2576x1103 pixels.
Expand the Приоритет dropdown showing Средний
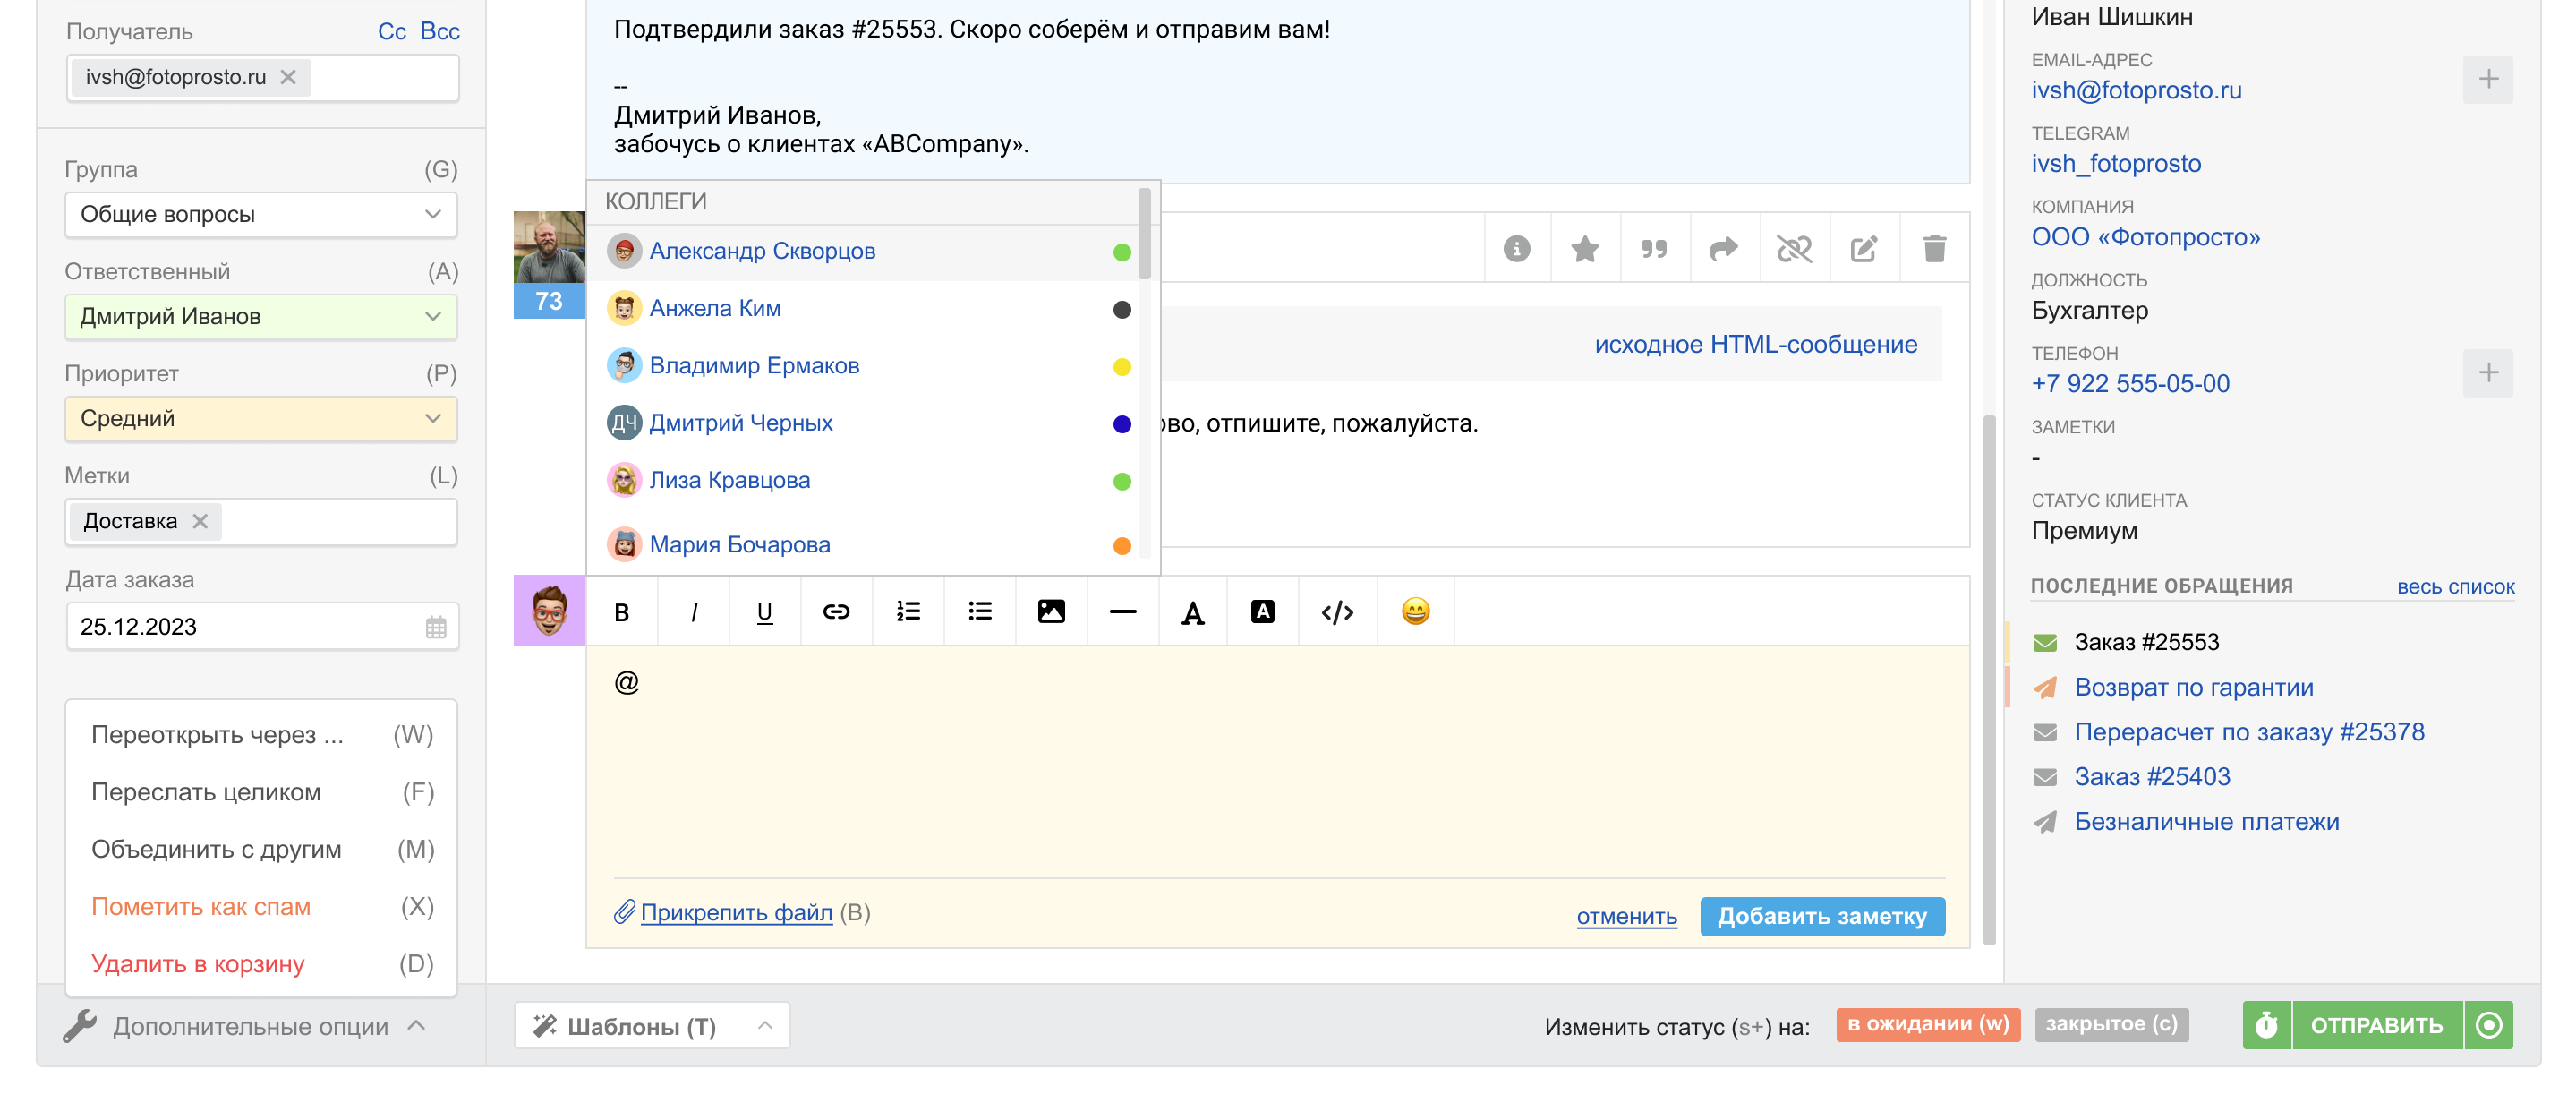point(260,418)
